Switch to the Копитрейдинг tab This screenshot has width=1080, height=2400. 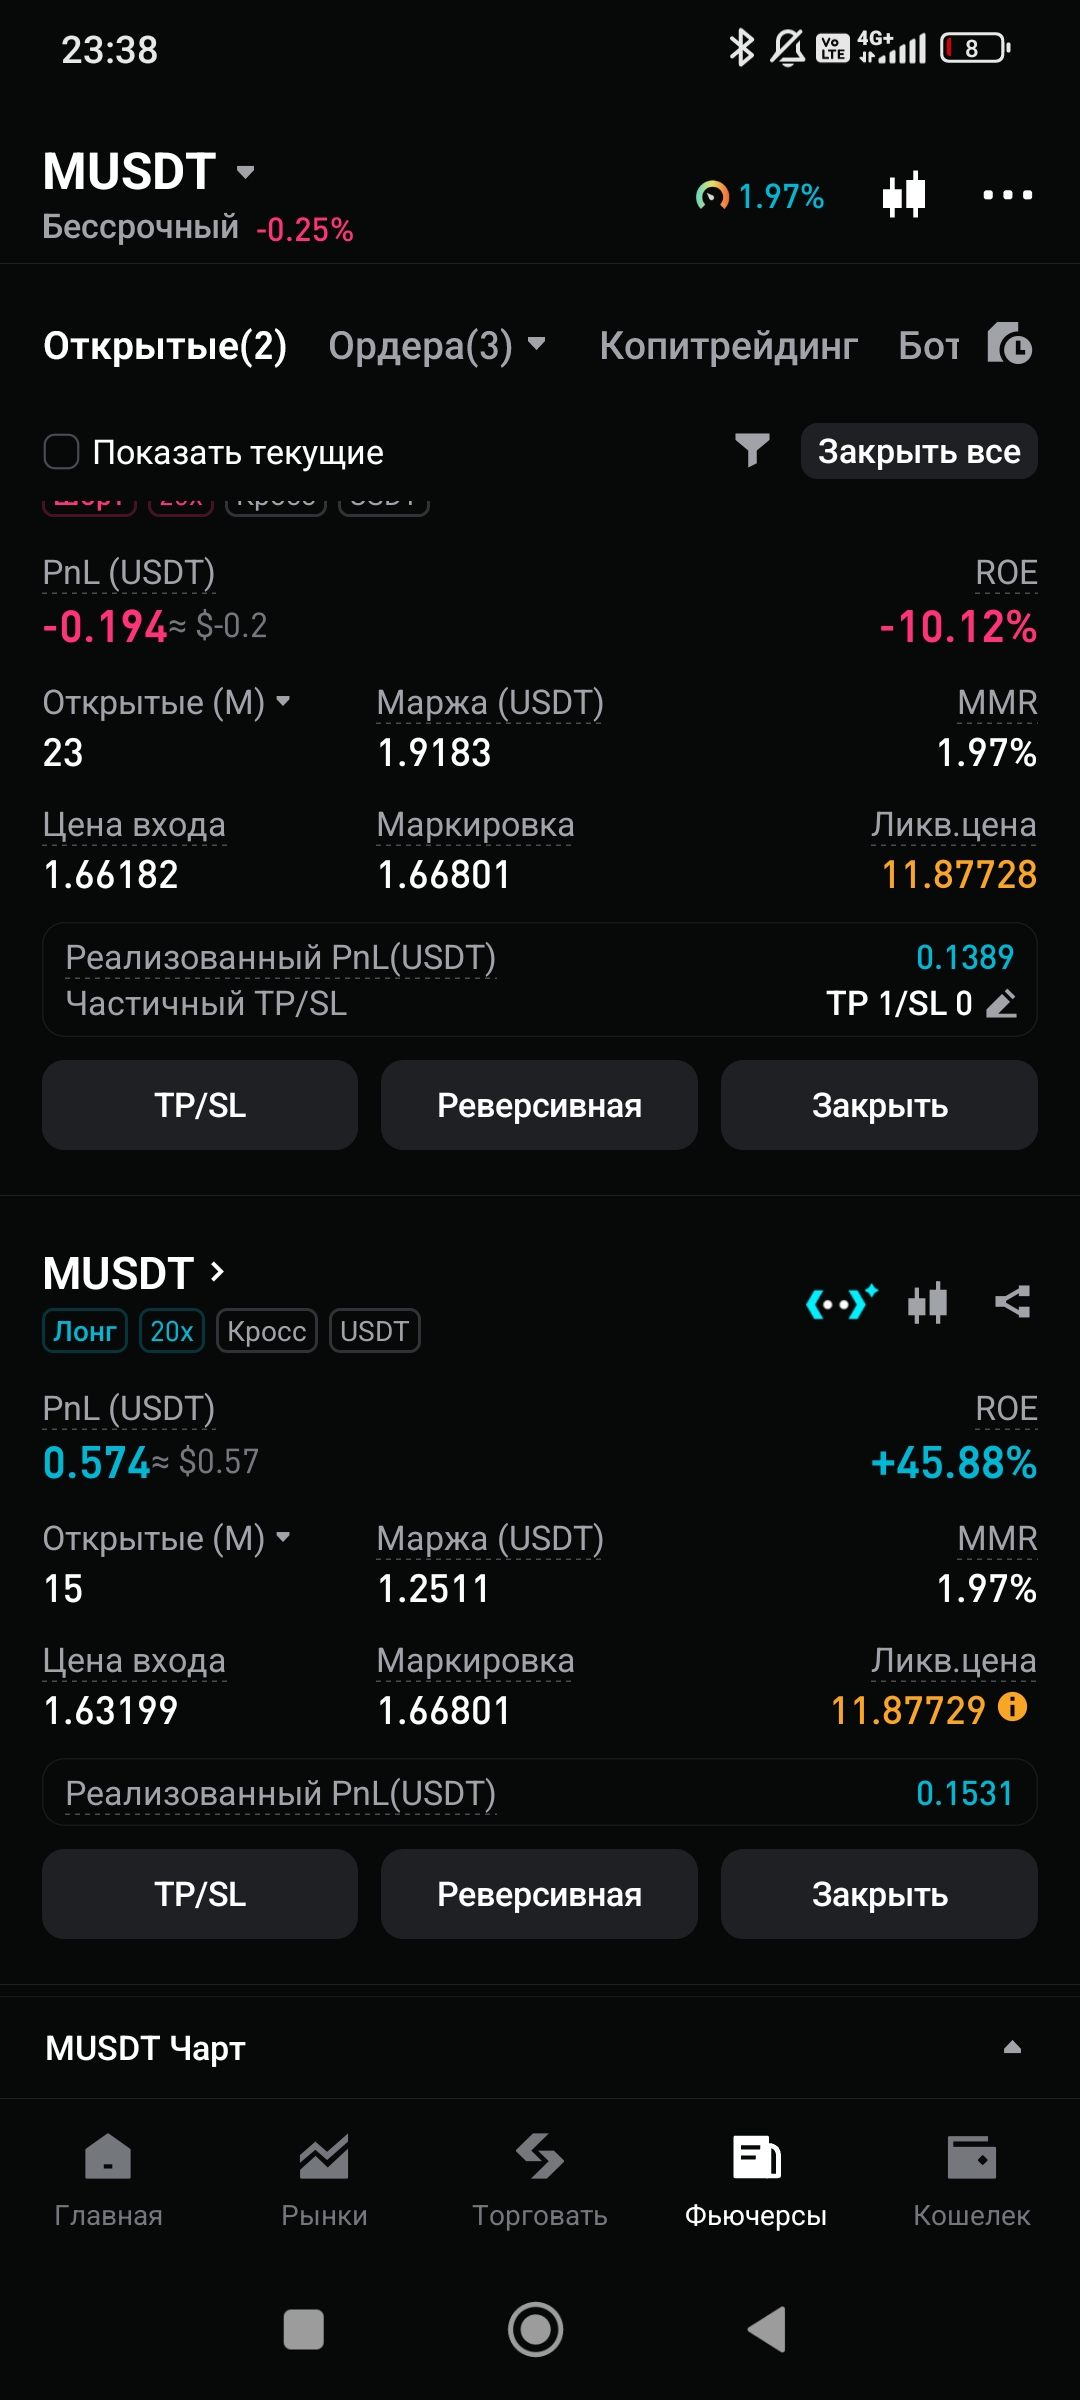click(x=728, y=346)
